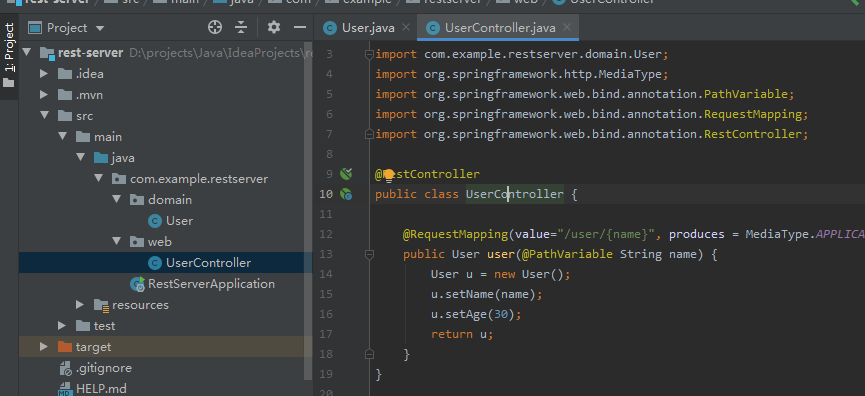Click the UserController class icon in tree
865x396 pixels.
click(x=155, y=263)
